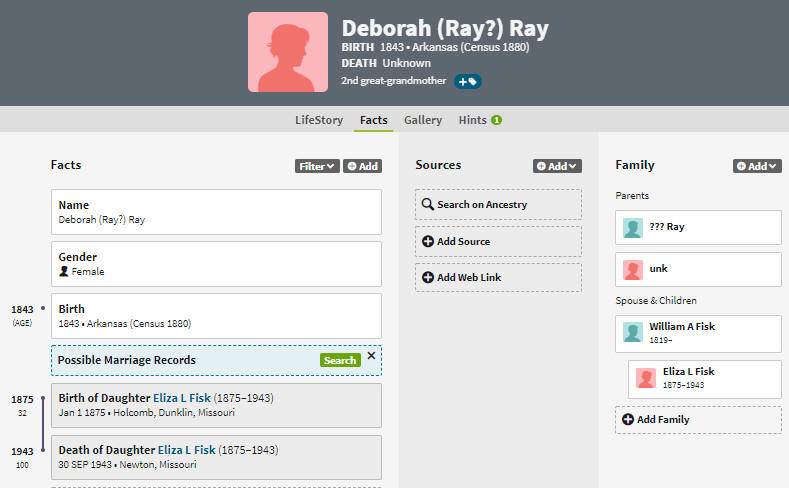Click the Add button in Facts header
Image resolution: width=789 pixels, height=488 pixels.
[362, 167]
